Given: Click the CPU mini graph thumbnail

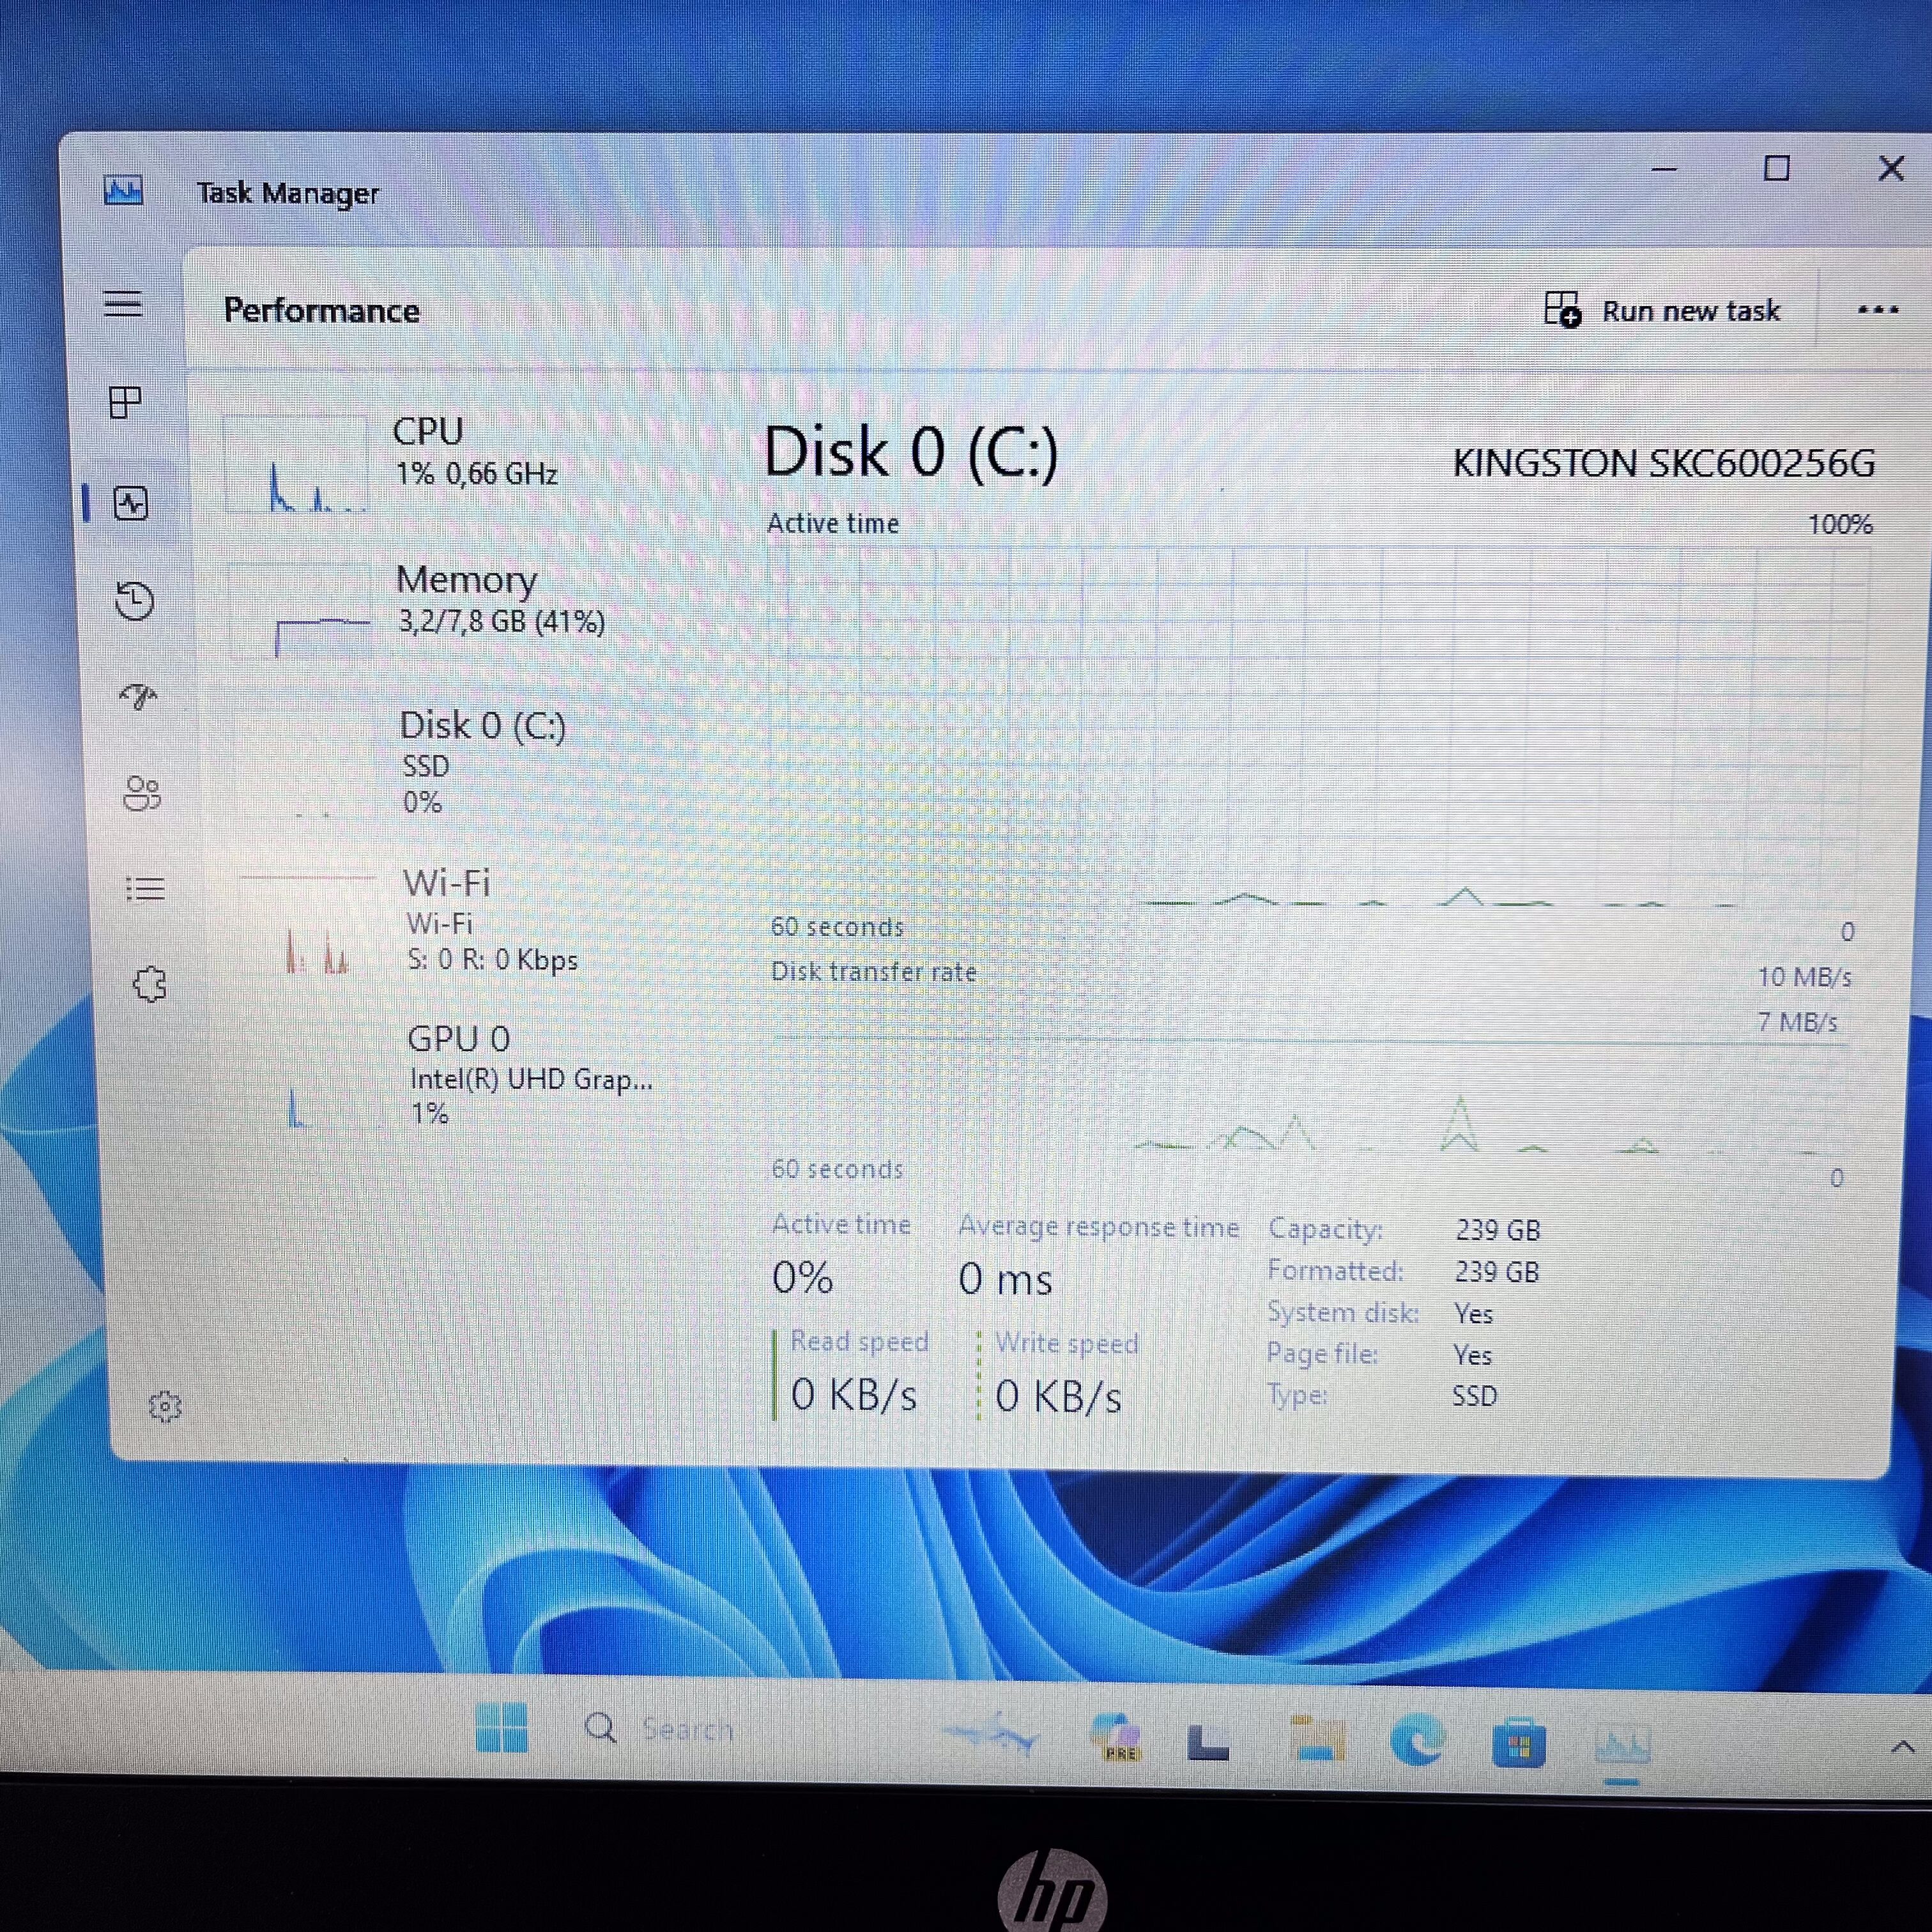Looking at the screenshot, I should pos(296,464).
